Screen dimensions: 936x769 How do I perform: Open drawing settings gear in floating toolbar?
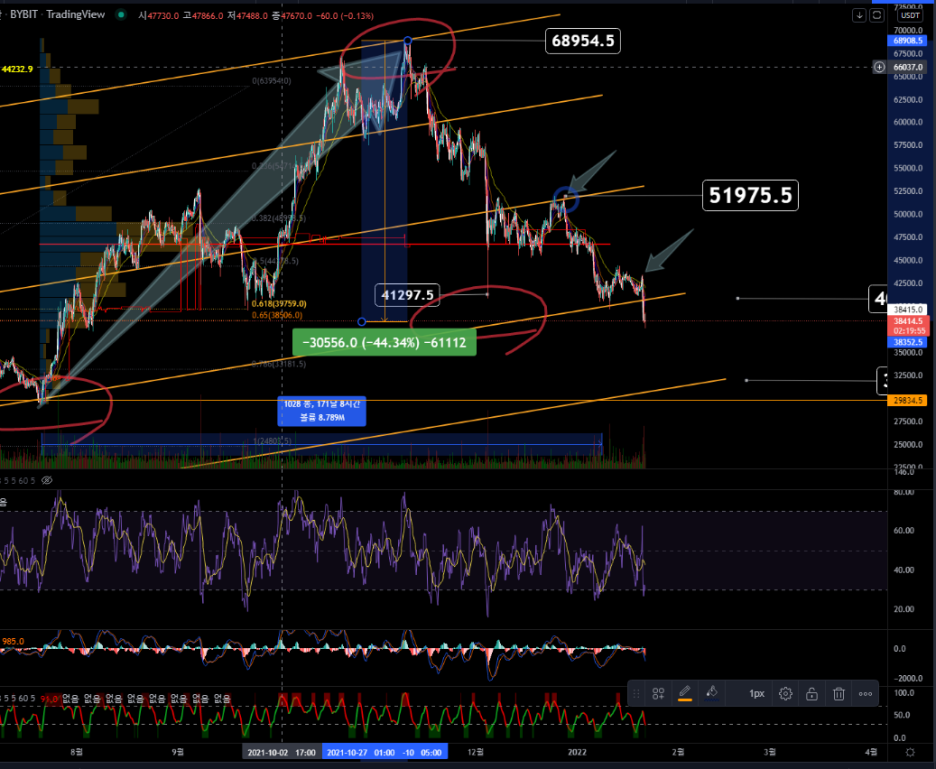[x=785, y=694]
